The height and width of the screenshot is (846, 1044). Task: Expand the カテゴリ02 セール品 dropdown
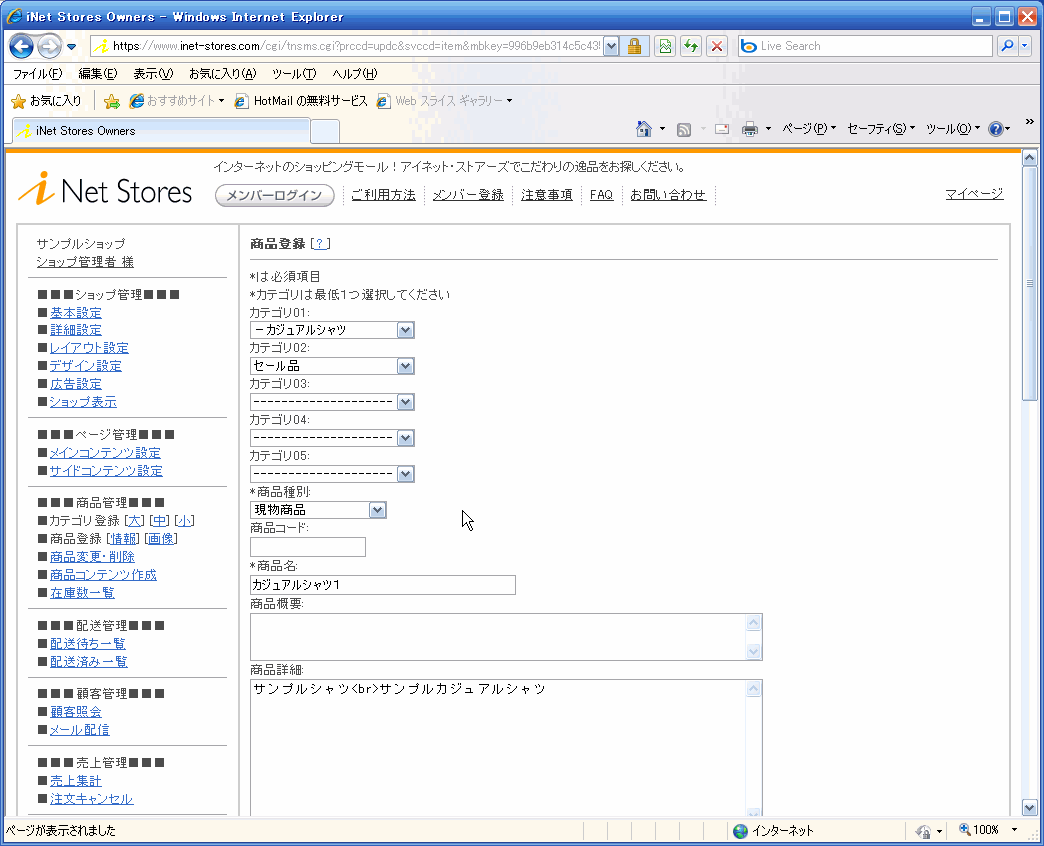click(x=405, y=366)
